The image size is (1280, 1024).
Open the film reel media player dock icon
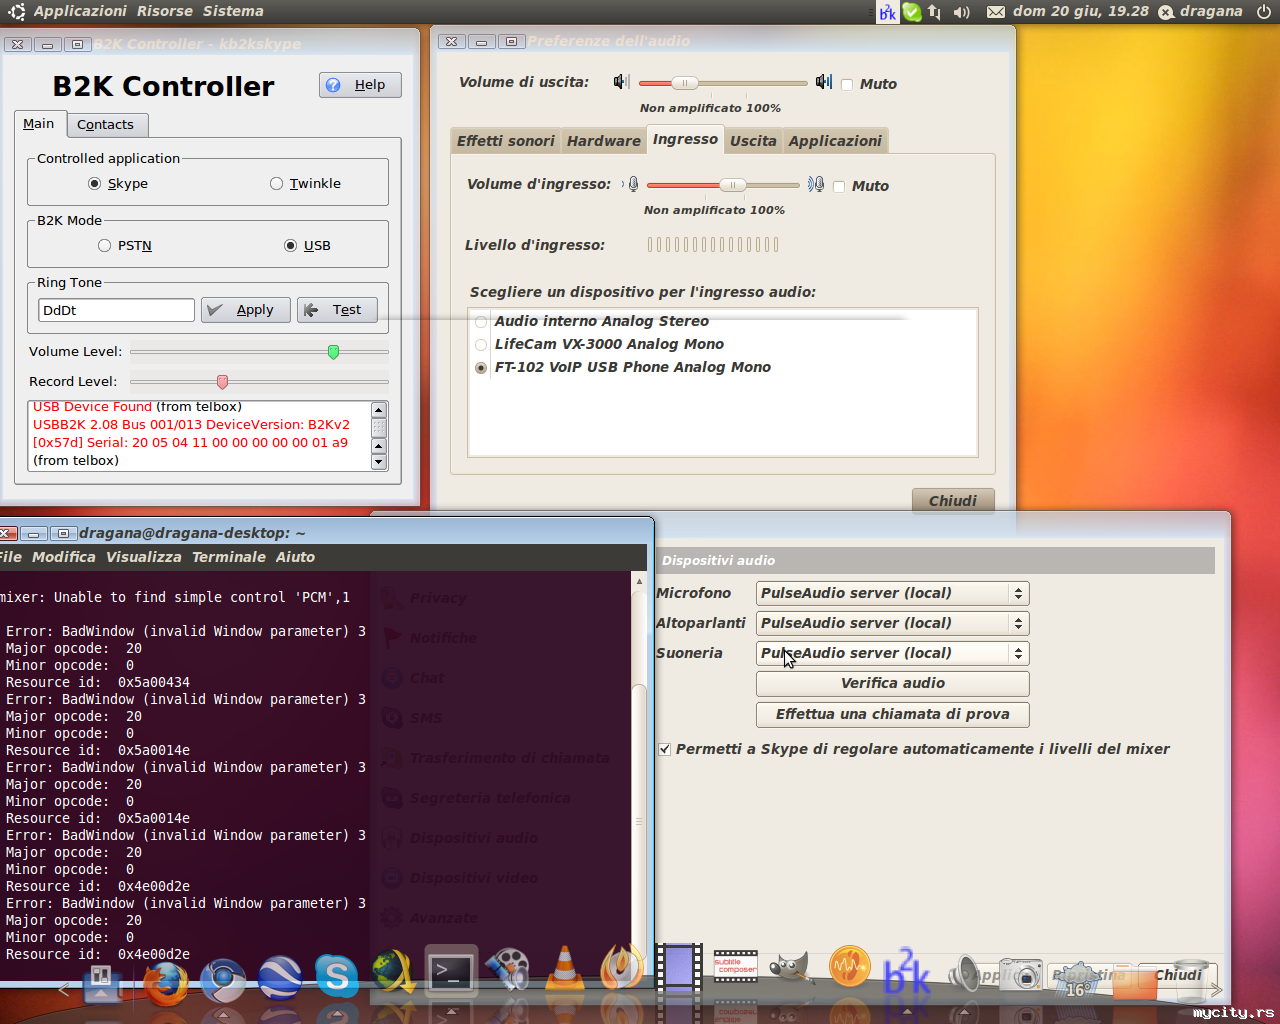pyautogui.click(x=508, y=968)
